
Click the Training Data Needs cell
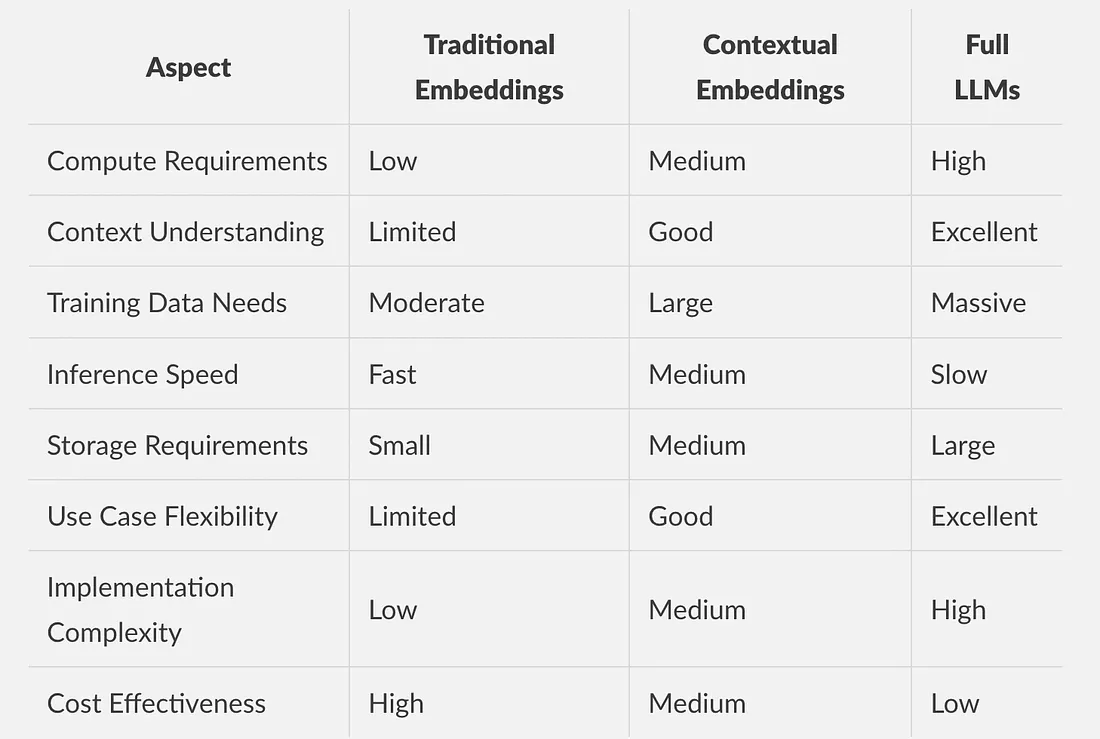tap(167, 303)
